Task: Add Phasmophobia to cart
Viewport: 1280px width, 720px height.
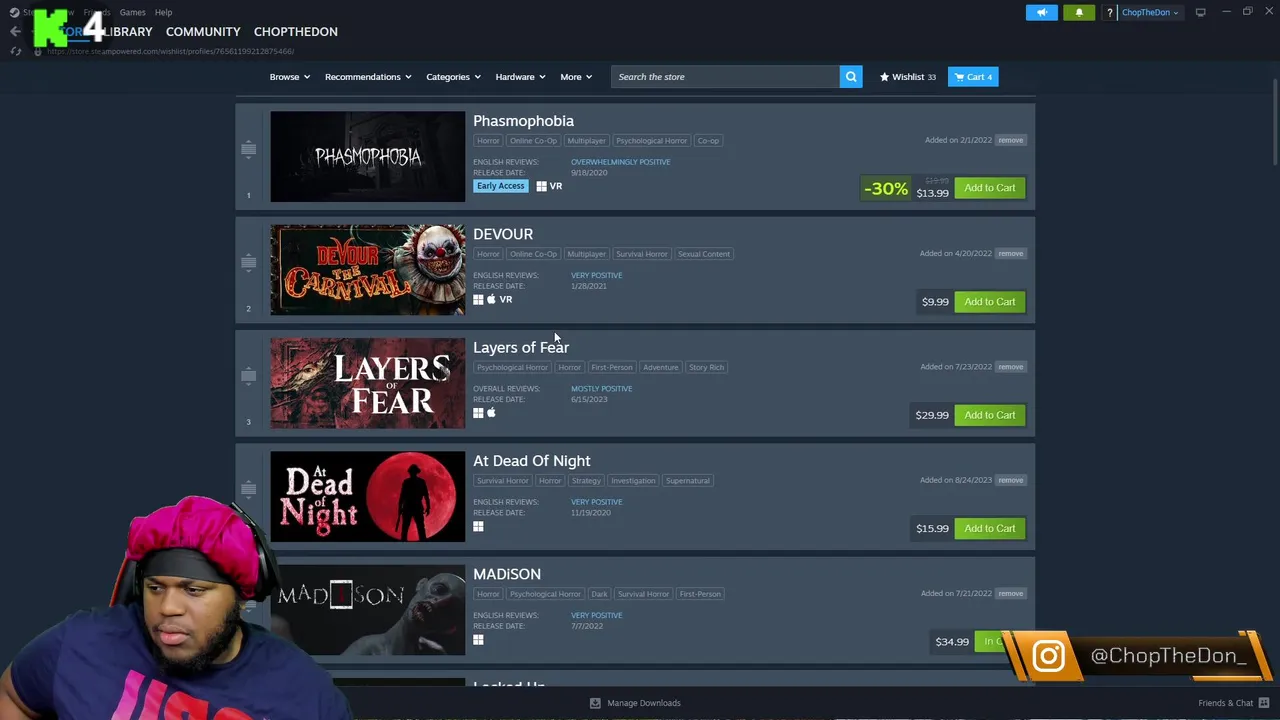Action: tap(989, 188)
